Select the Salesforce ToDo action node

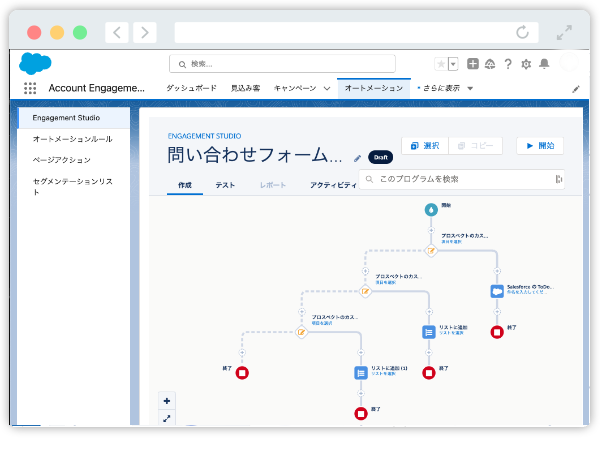tap(497, 291)
